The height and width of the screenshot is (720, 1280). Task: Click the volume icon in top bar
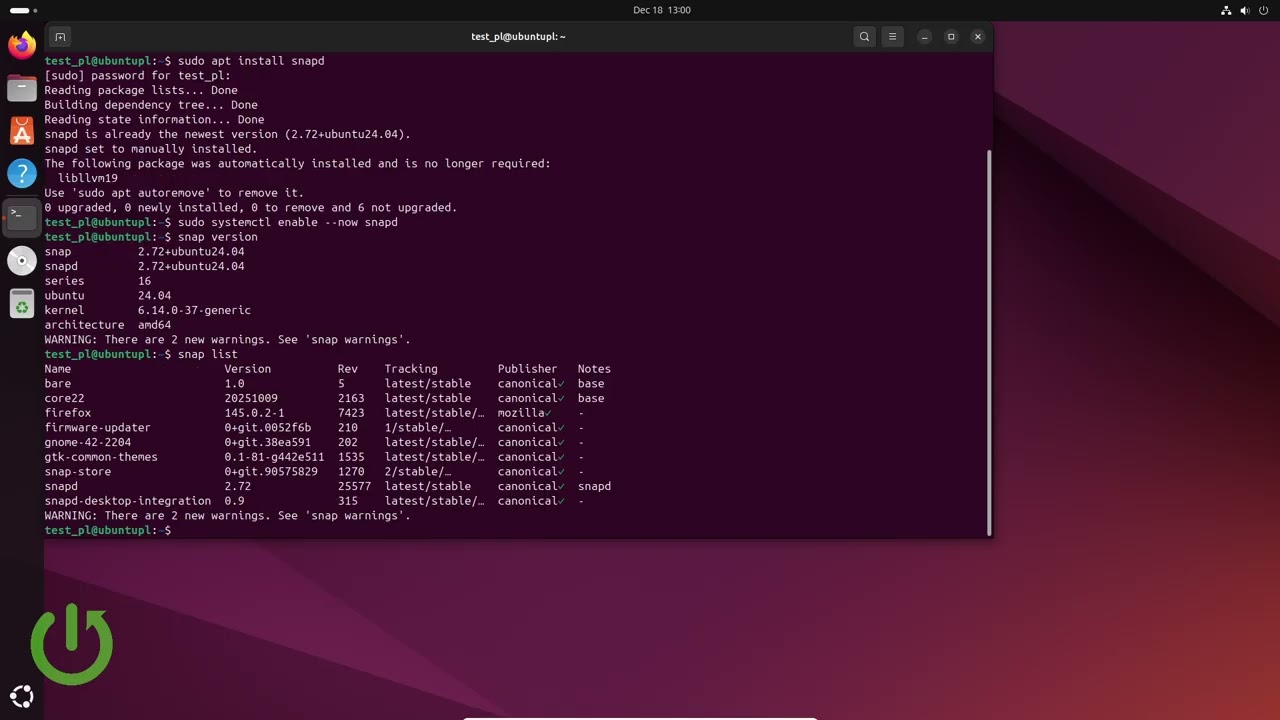(1245, 10)
